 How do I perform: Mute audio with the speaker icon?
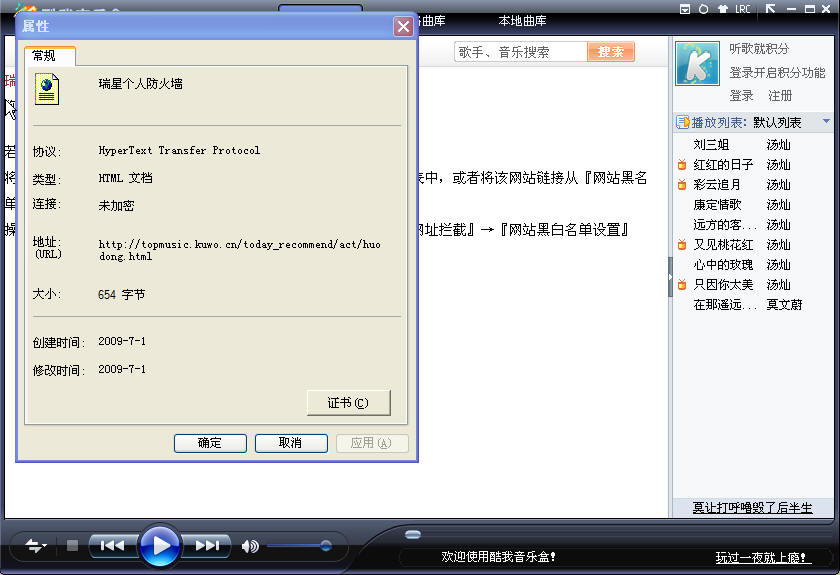point(250,546)
